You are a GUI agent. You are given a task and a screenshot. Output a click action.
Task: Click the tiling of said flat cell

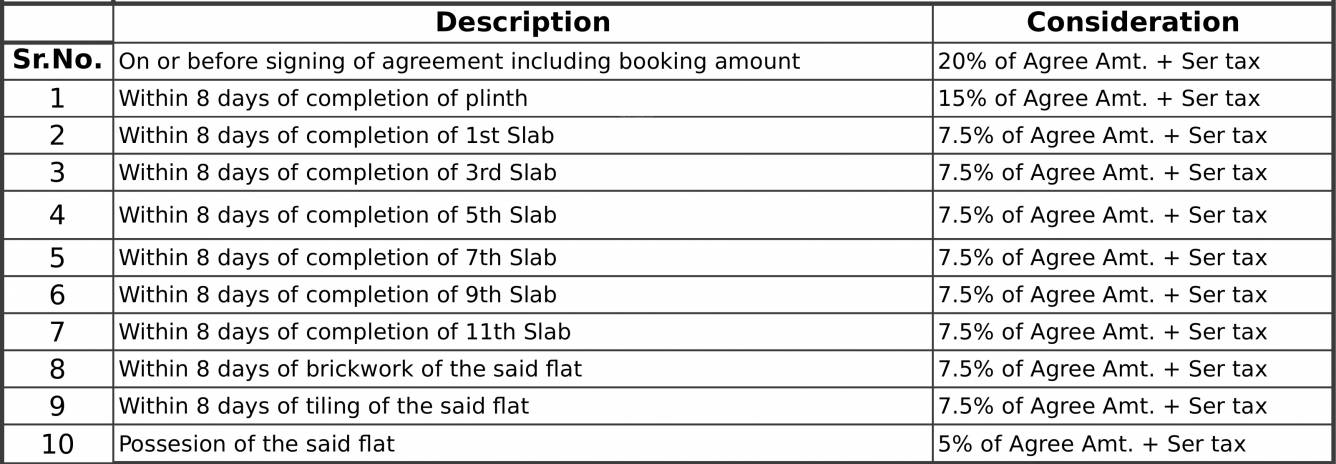[x=523, y=406]
